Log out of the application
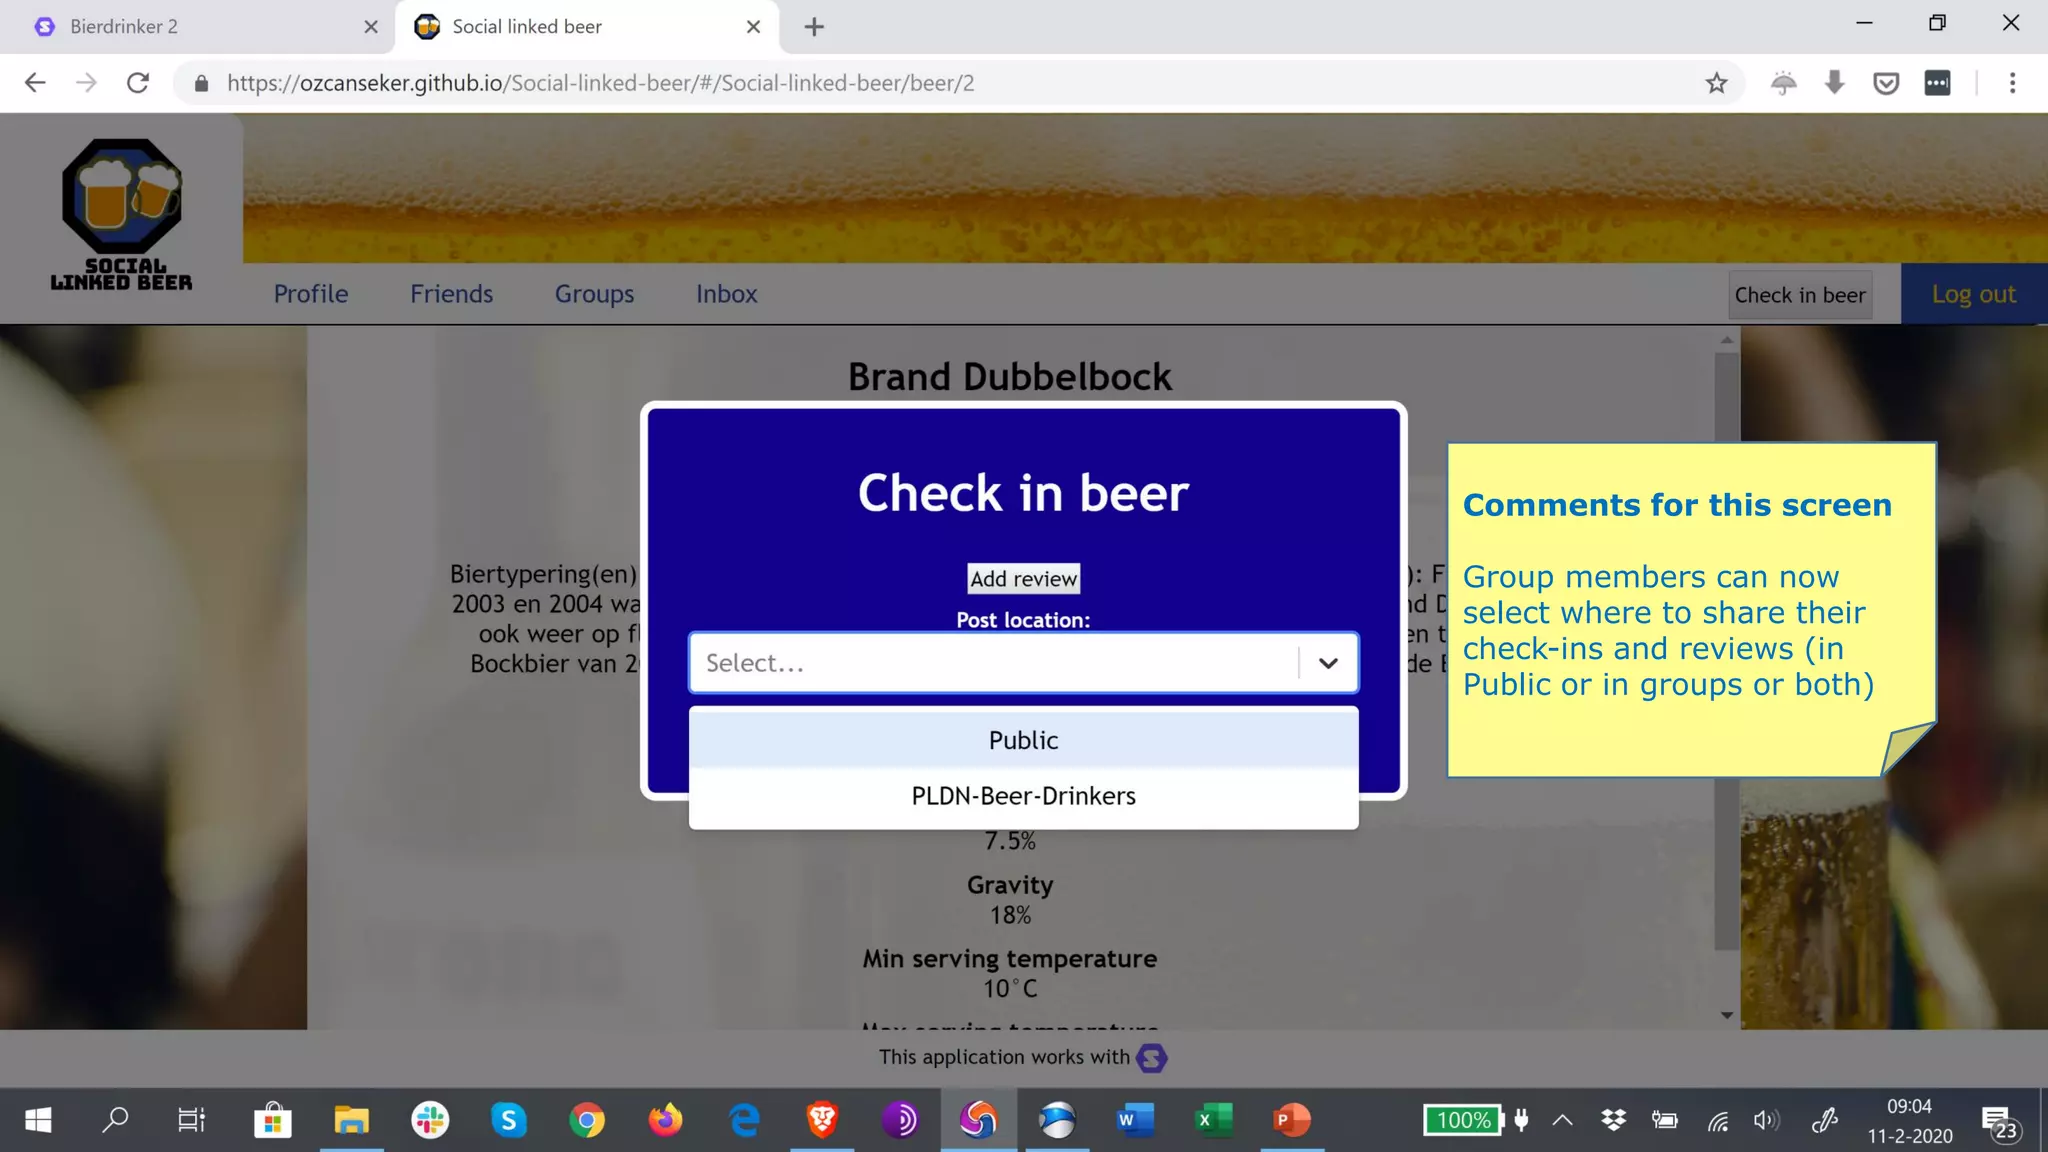 pyautogui.click(x=1974, y=294)
